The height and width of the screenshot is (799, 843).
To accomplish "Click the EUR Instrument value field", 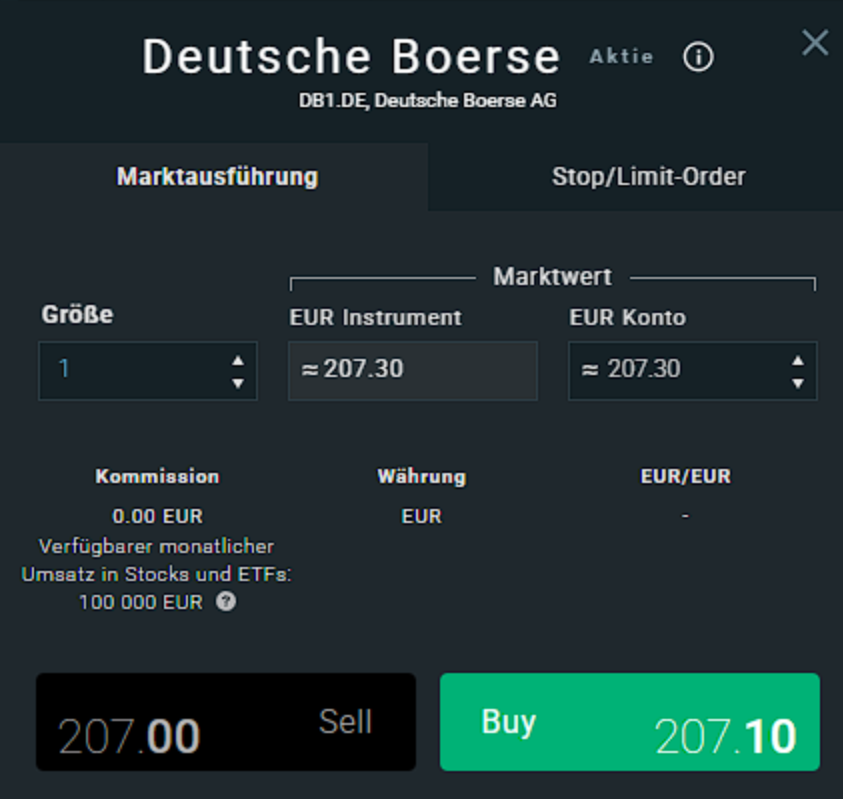I will [x=412, y=370].
